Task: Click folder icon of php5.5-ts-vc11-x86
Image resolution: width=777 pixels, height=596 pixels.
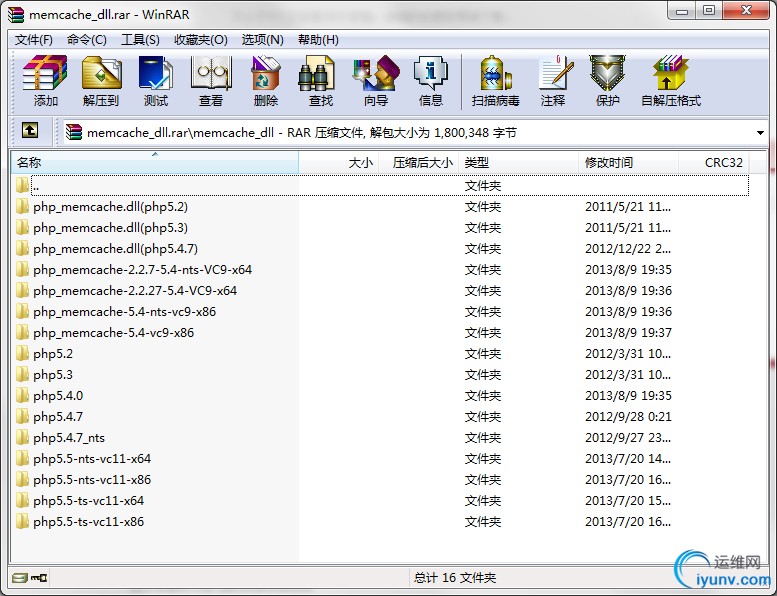Action: click(x=22, y=522)
